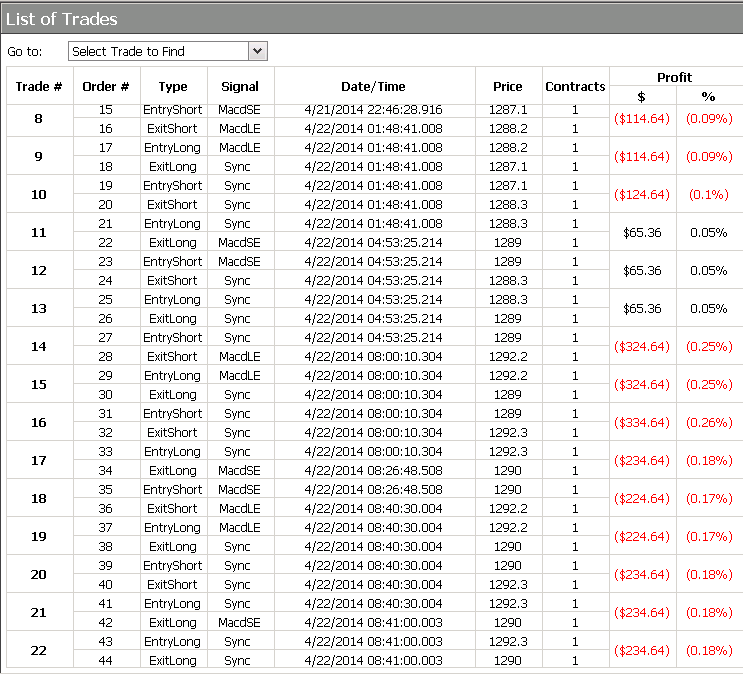This screenshot has height=674, width=743.
Task: Click (0.18%) profit percent for trade 22
Action: pos(709,650)
